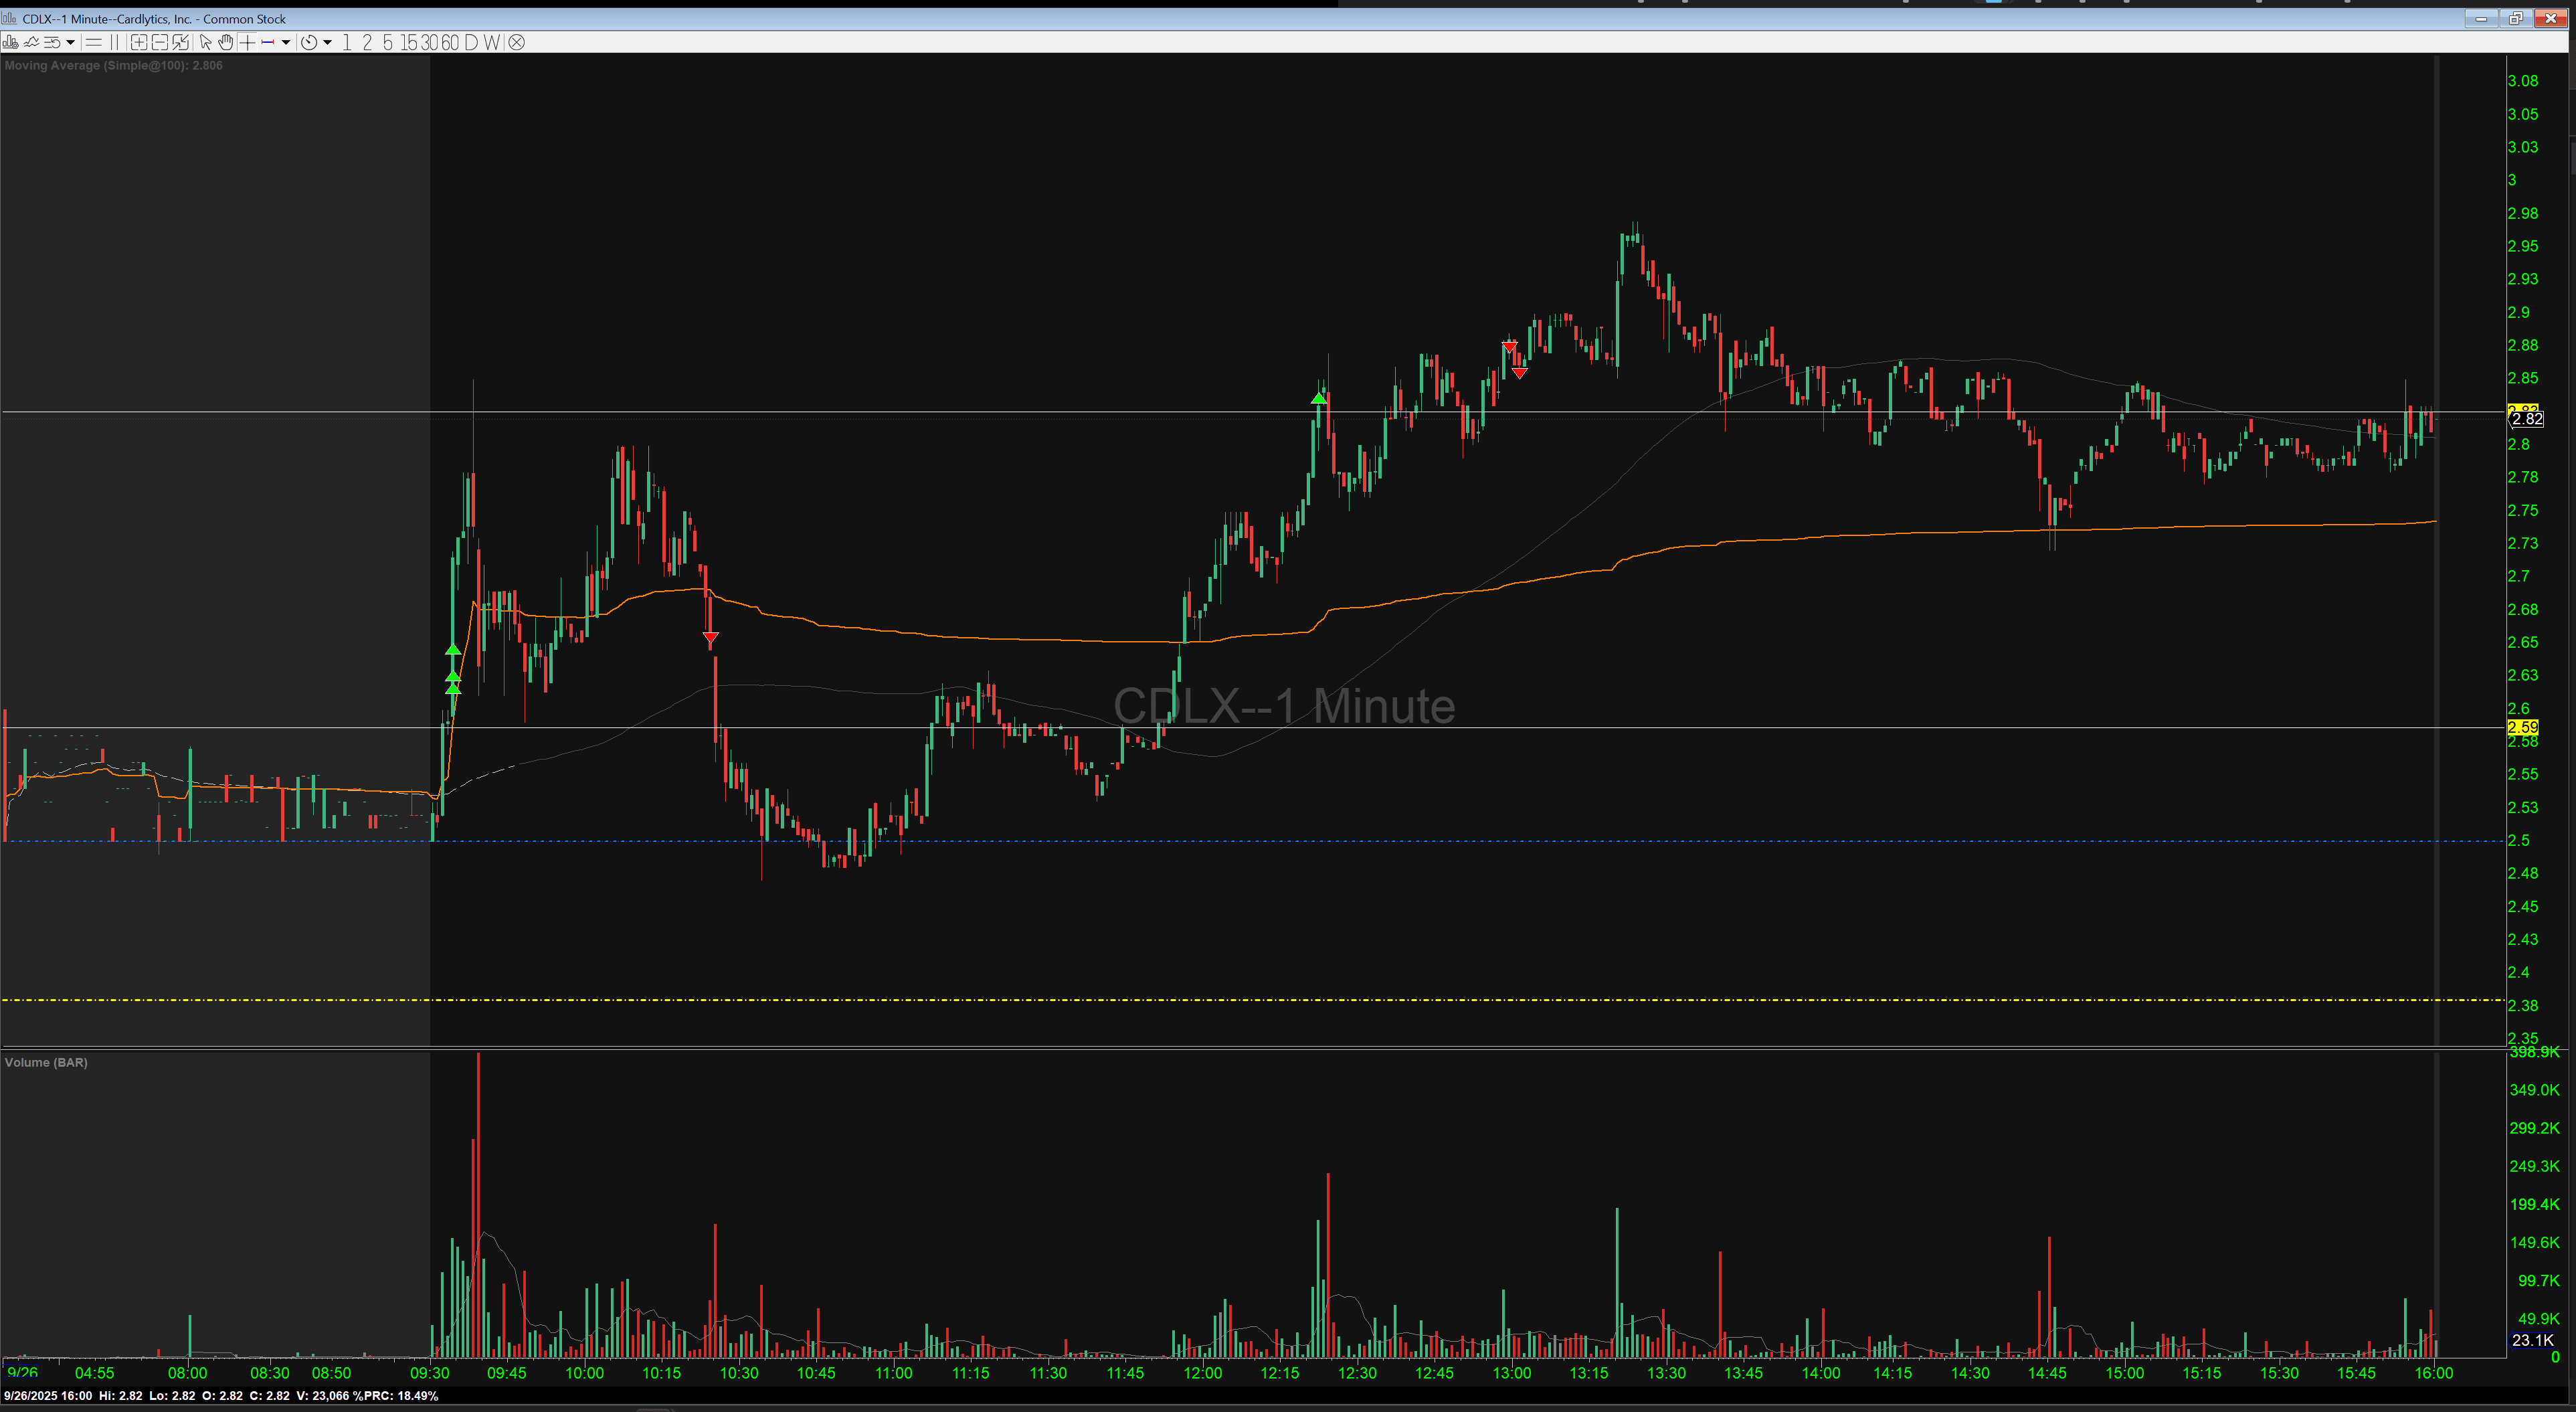The width and height of the screenshot is (2576, 1412).
Task: Toggle horizontal lines tool in toolbar
Action: [94, 42]
